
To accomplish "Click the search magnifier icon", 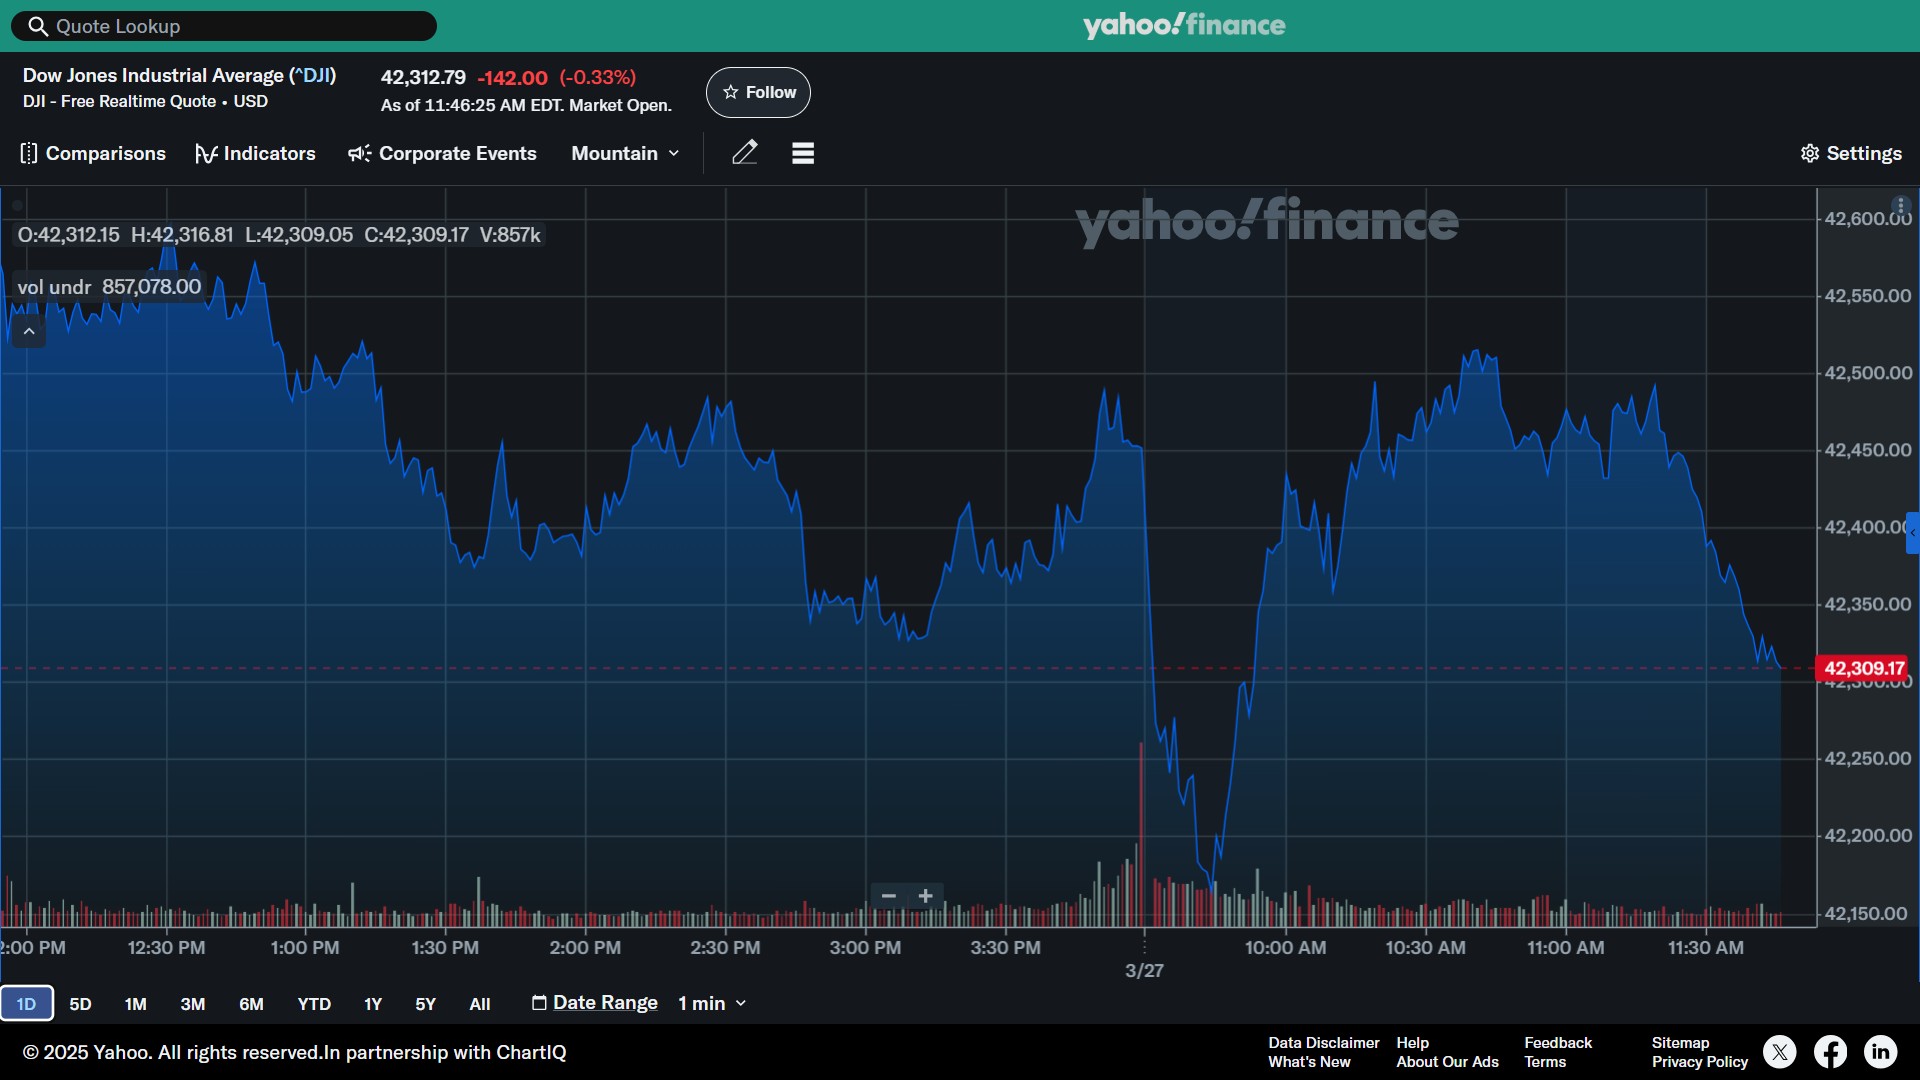I will pos(38,26).
